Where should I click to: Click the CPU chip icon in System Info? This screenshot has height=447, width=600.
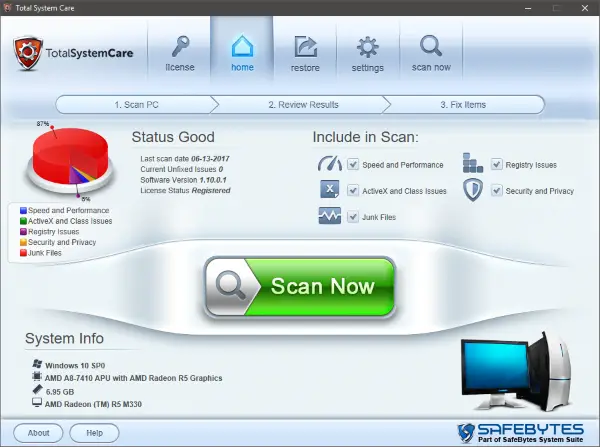coord(37,377)
